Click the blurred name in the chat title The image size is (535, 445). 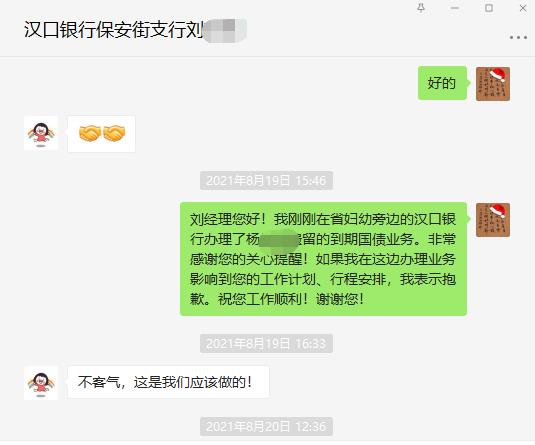pyautogui.click(x=225, y=31)
